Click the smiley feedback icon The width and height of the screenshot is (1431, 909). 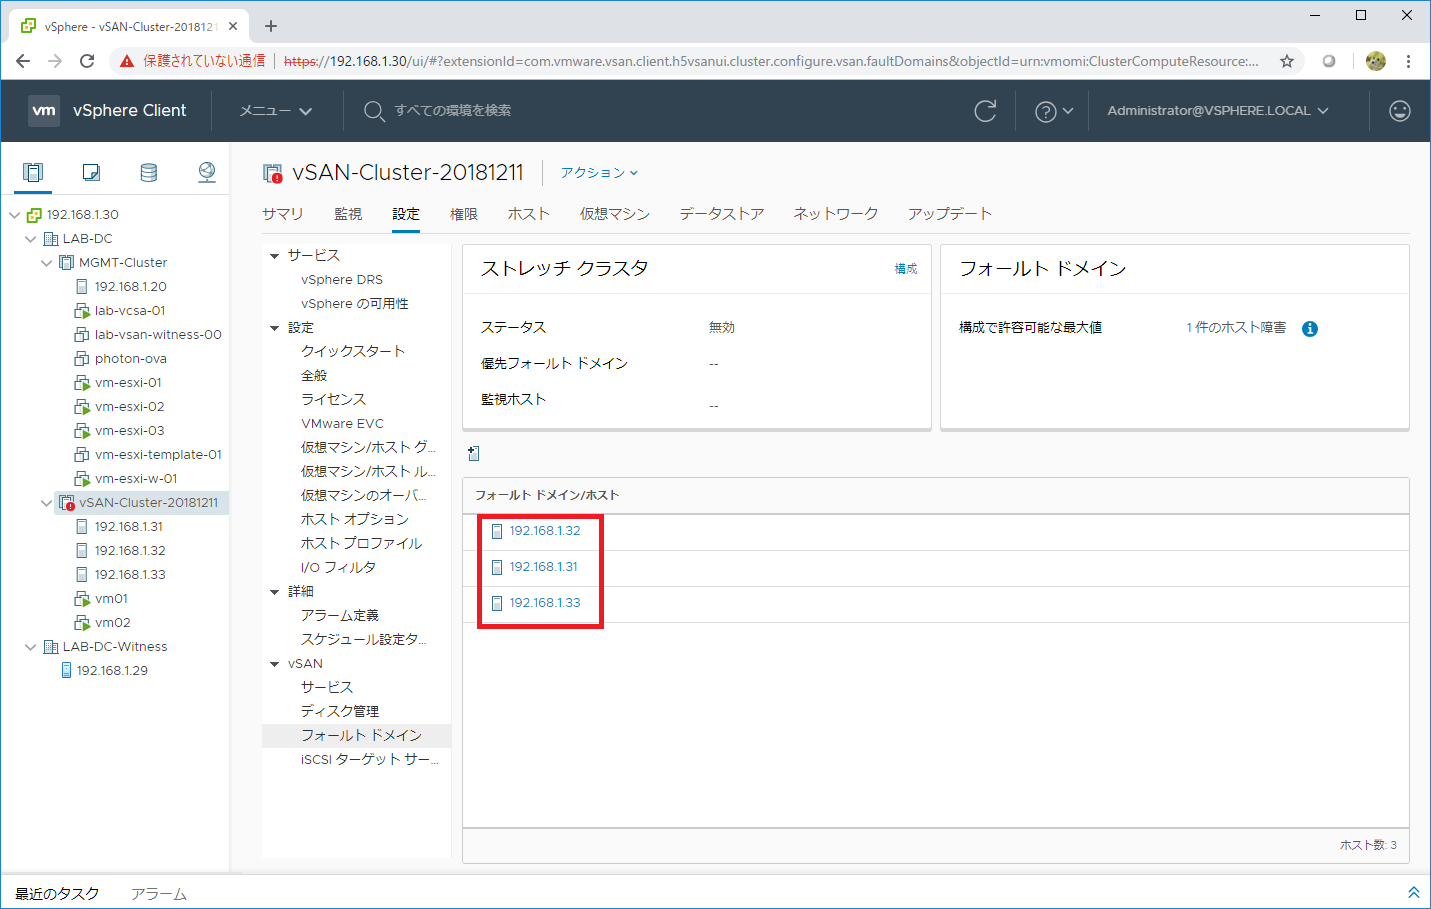click(1400, 111)
